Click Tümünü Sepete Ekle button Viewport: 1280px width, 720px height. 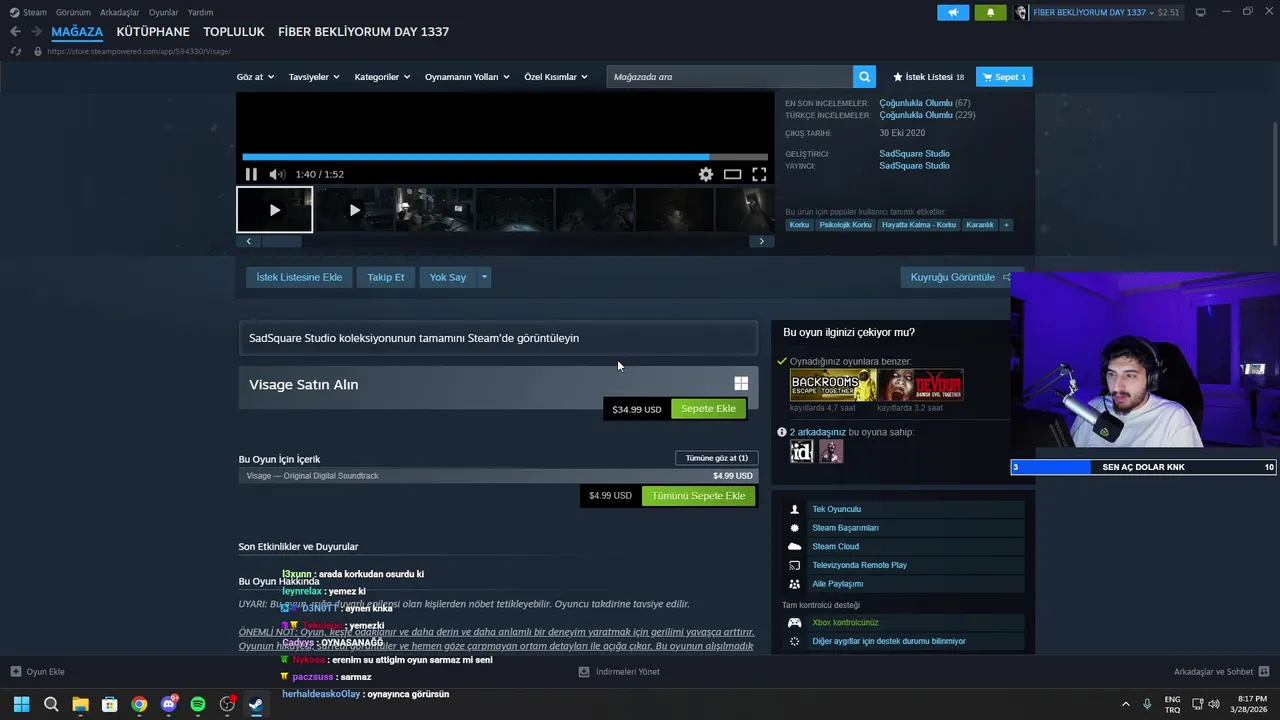tap(699, 496)
